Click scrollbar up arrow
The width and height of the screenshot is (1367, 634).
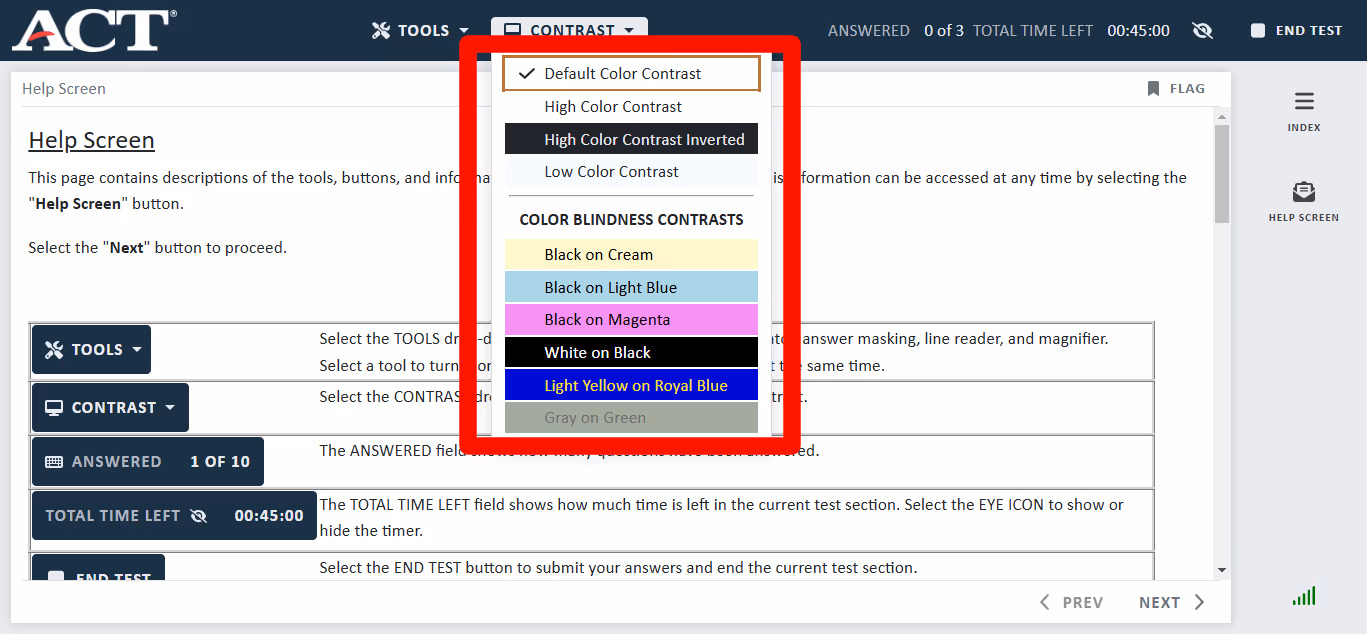point(1222,117)
